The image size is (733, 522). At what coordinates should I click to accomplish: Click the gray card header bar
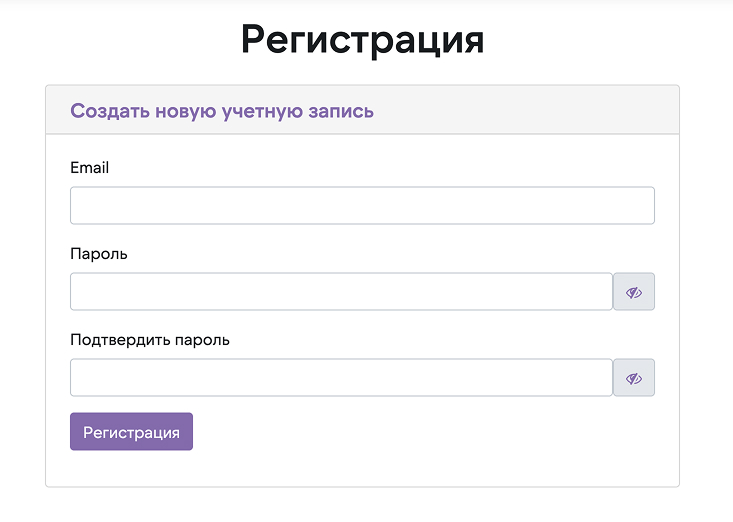coord(520,110)
